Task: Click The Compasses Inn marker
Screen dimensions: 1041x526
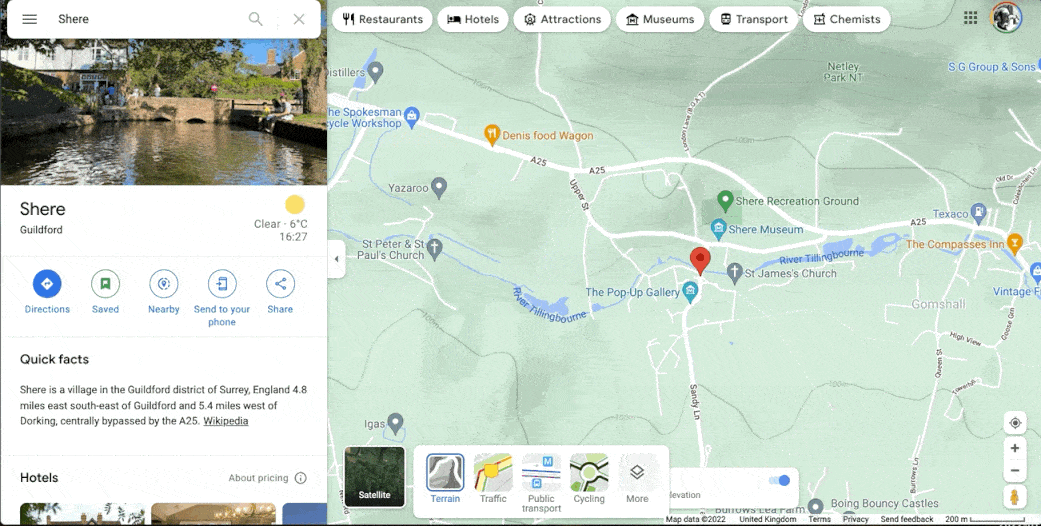Action: pos(1014,244)
